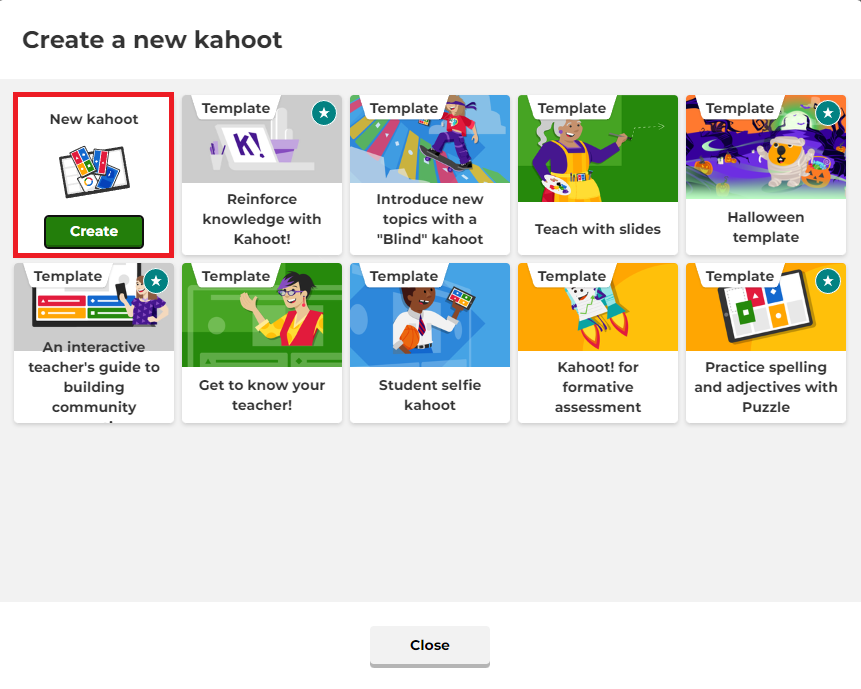
Task: Click Template tag on Student selfie card
Action: click(404, 276)
